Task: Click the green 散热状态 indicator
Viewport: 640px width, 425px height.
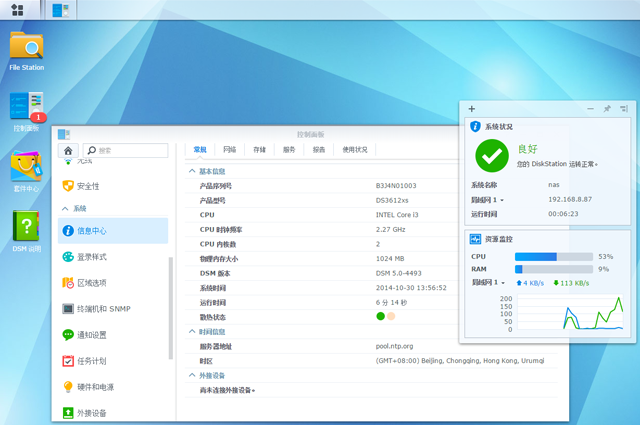Action: (x=380, y=316)
